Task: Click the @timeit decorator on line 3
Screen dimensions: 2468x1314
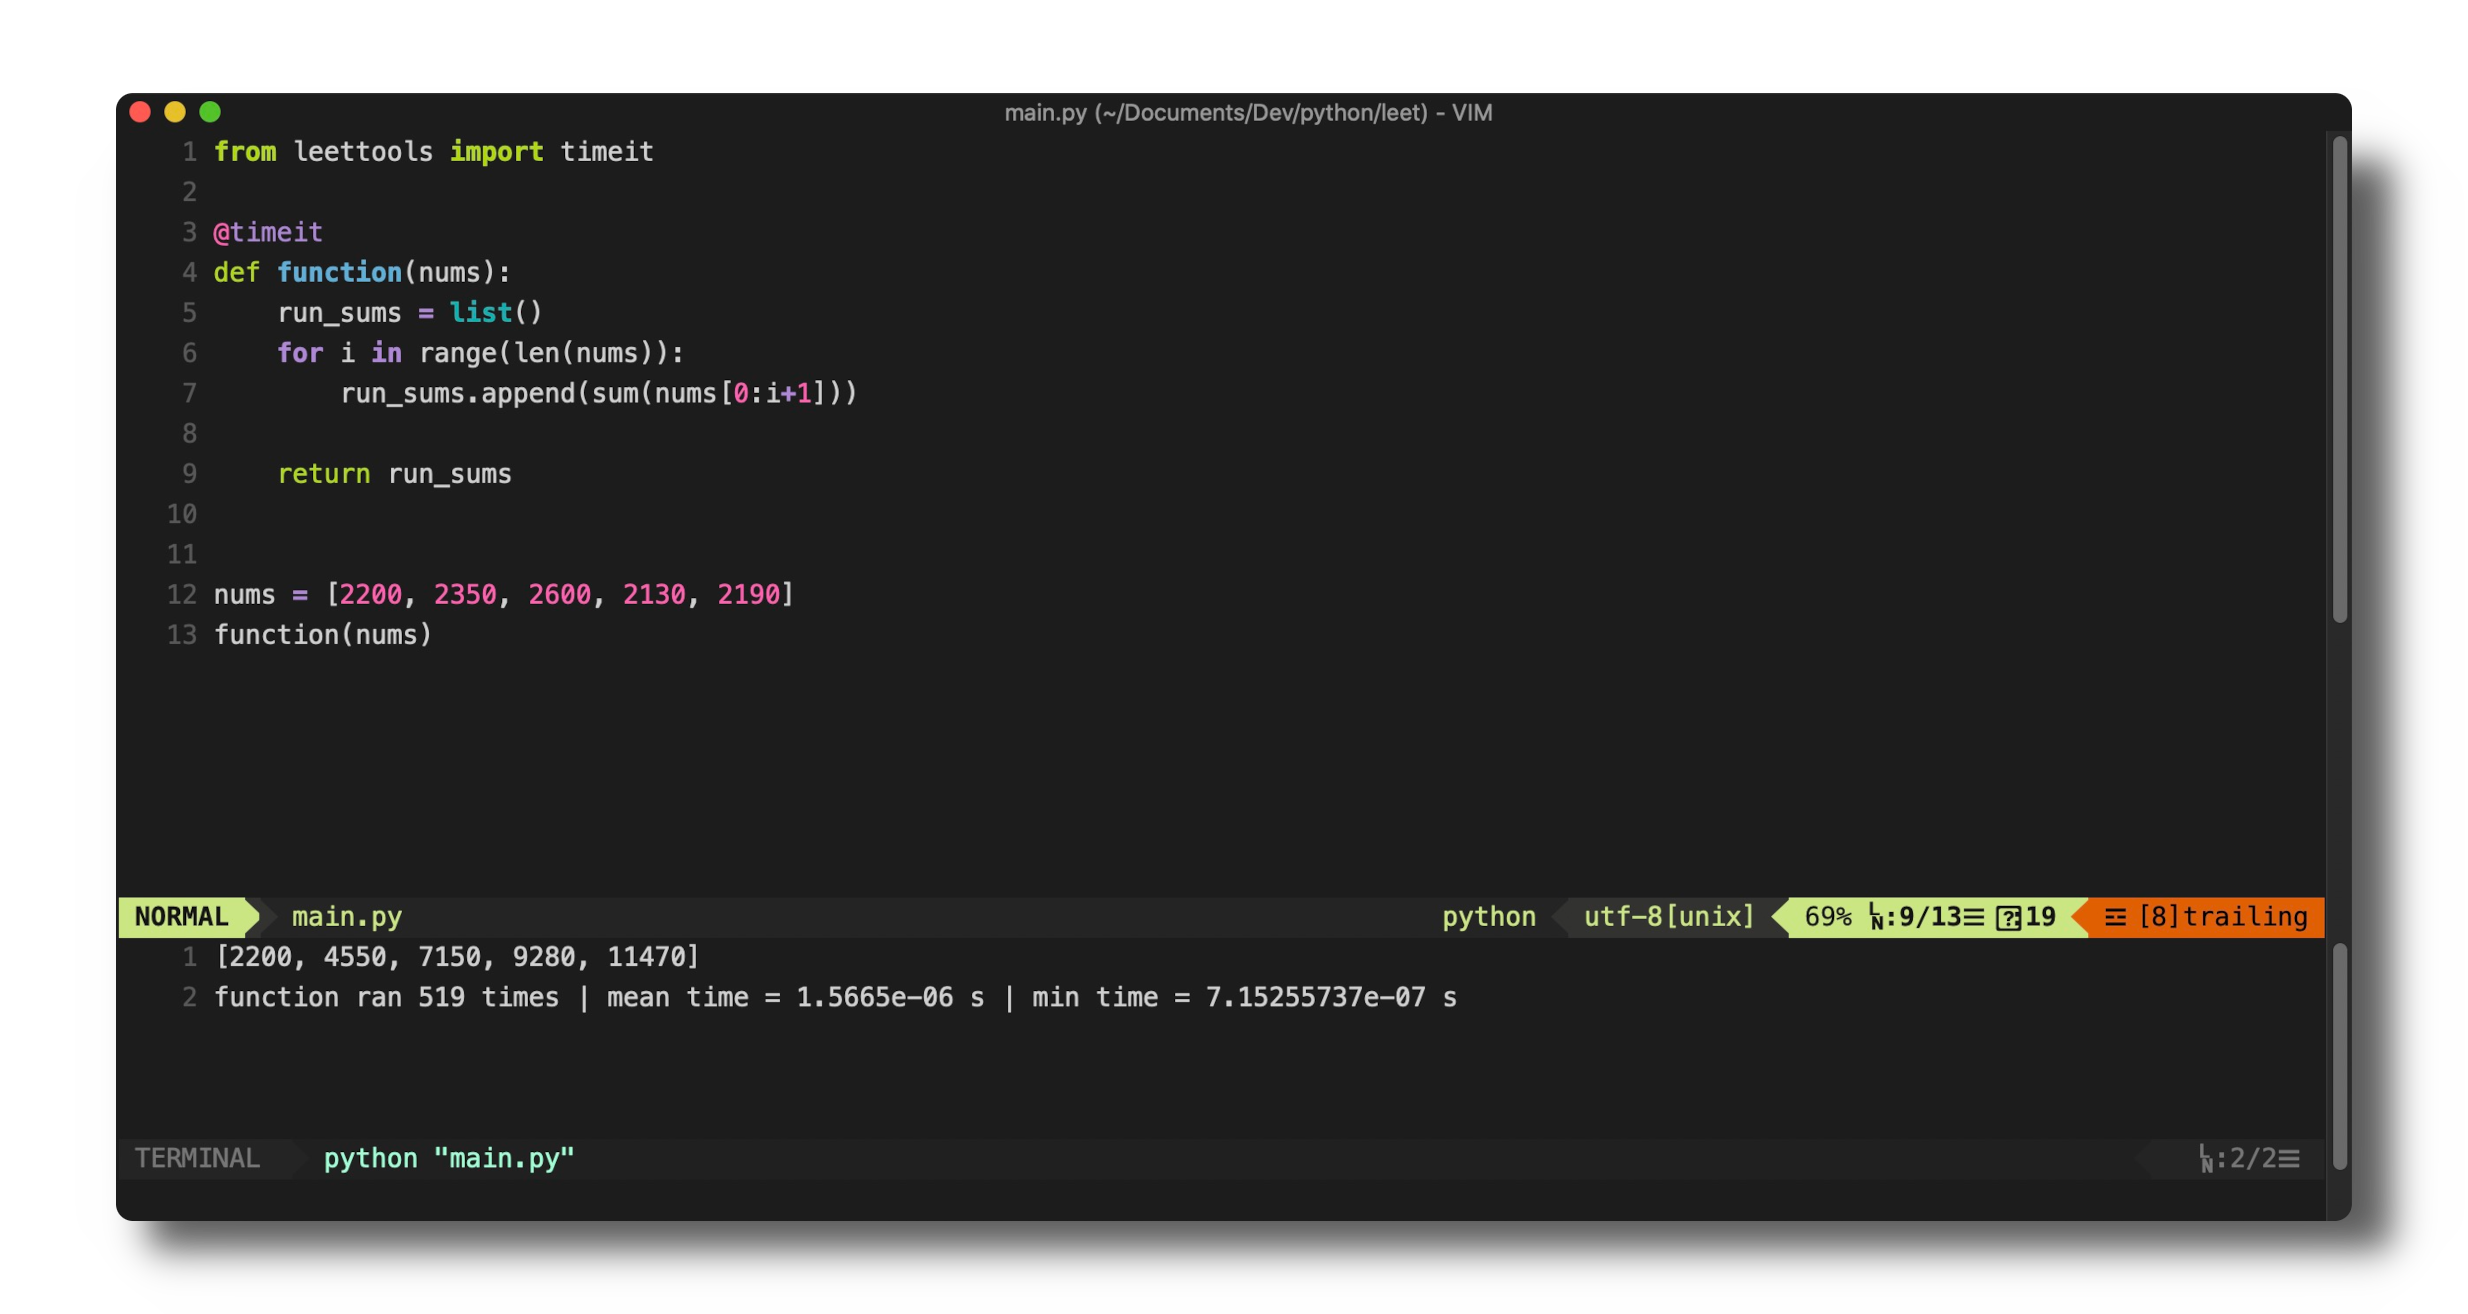Action: (267, 231)
